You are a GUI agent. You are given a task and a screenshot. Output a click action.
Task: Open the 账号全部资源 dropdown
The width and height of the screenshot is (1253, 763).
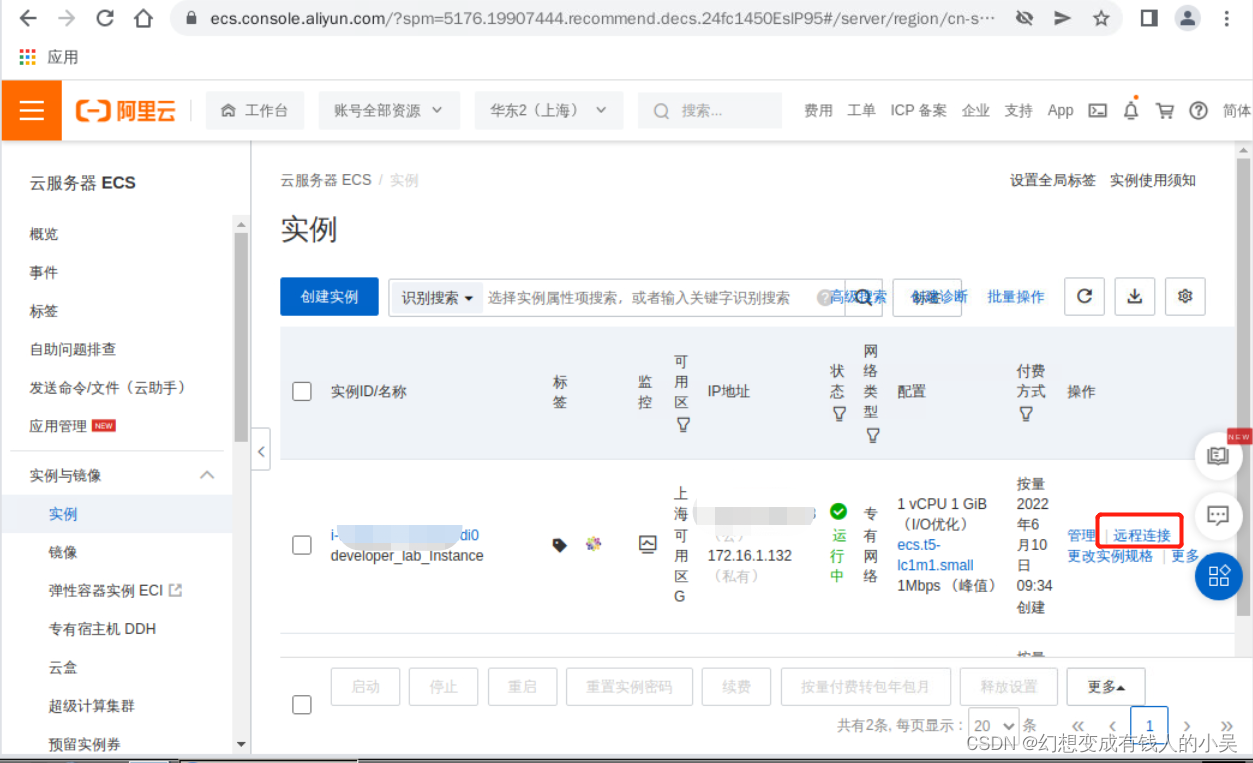click(389, 111)
